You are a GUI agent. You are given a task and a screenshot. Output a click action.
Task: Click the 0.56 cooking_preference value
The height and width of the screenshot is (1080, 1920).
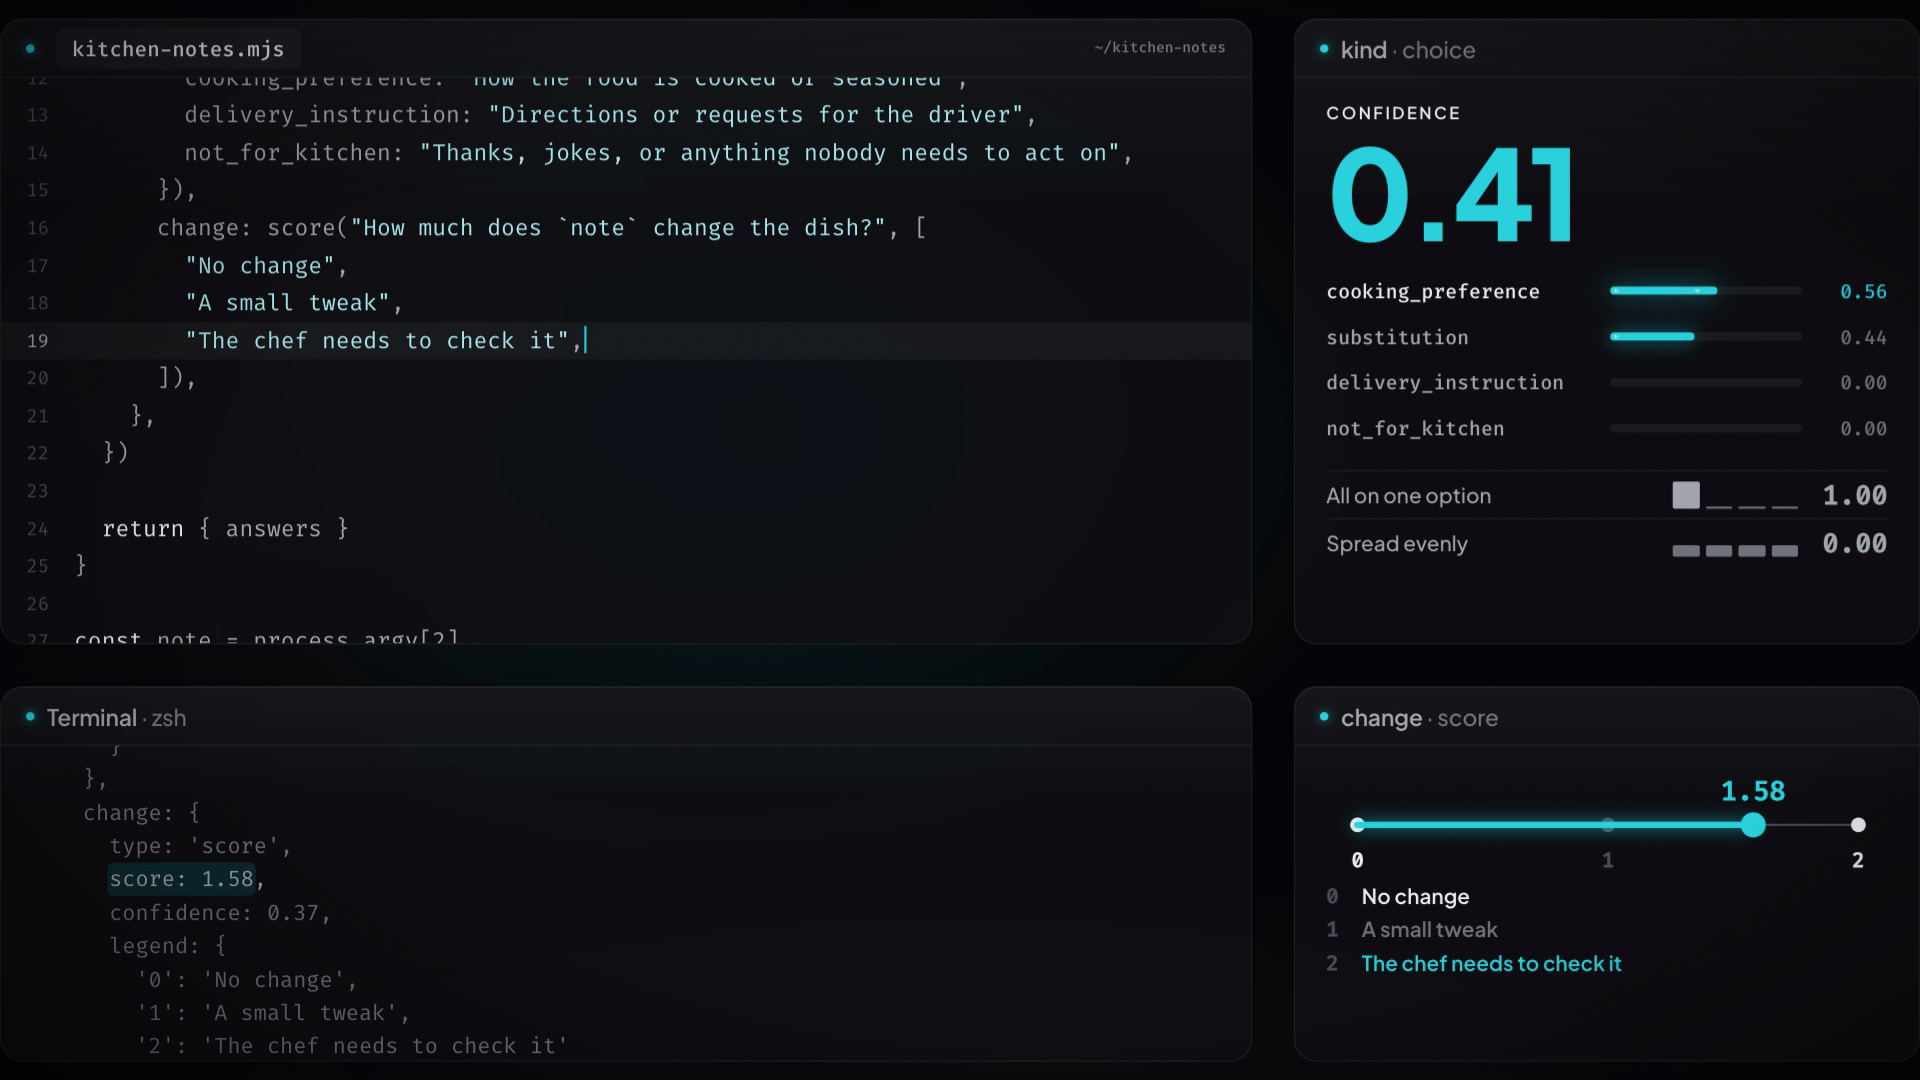click(1863, 292)
